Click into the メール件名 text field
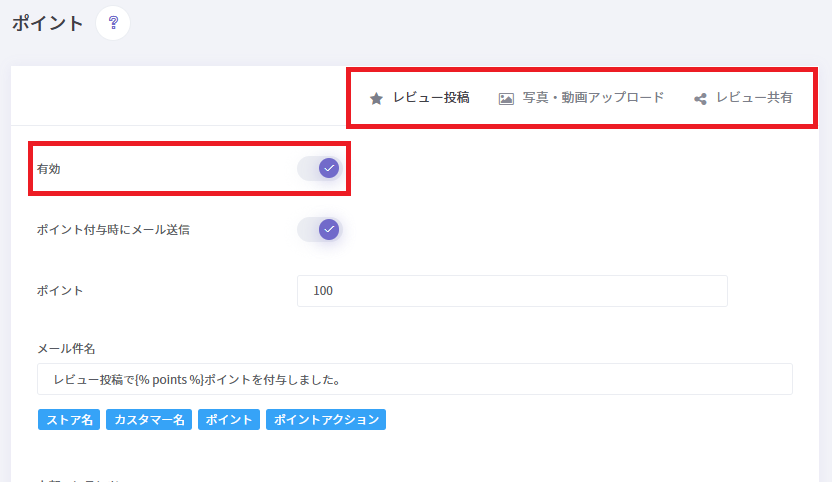 pyautogui.click(x=414, y=379)
